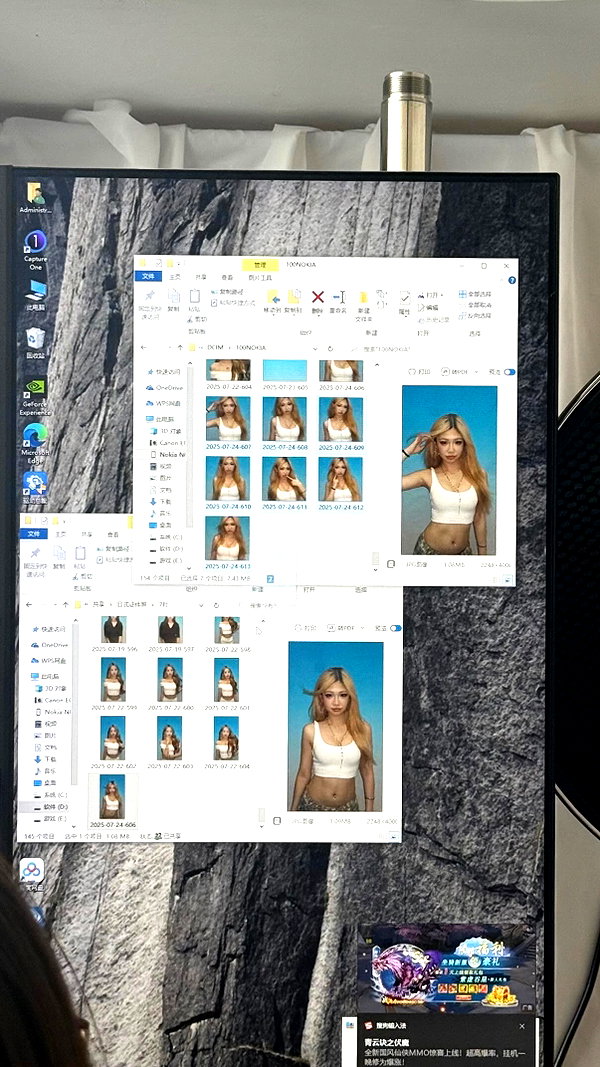Image resolution: width=600 pixels, height=1067 pixels.
Task: Switch to the 文件 tab in 100NOKIA window
Action: [x=148, y=276]
